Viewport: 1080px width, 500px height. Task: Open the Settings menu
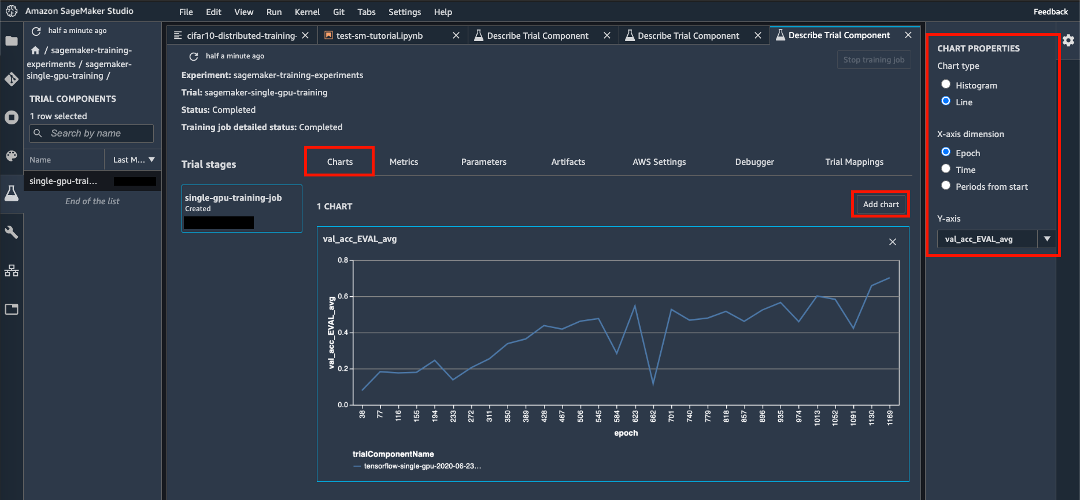tap(404, 12)
